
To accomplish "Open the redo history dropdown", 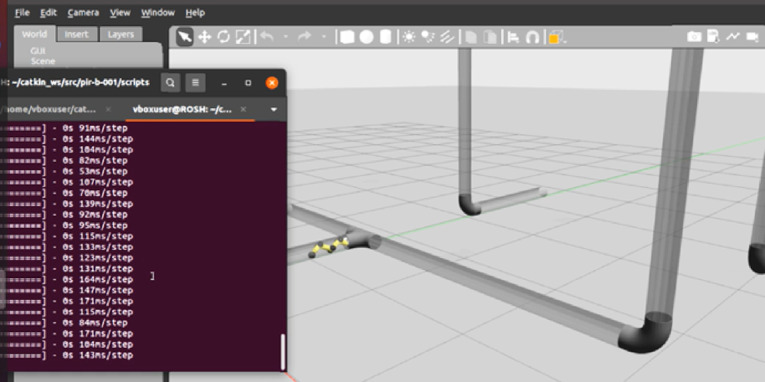I will click(x=323, y=37).
